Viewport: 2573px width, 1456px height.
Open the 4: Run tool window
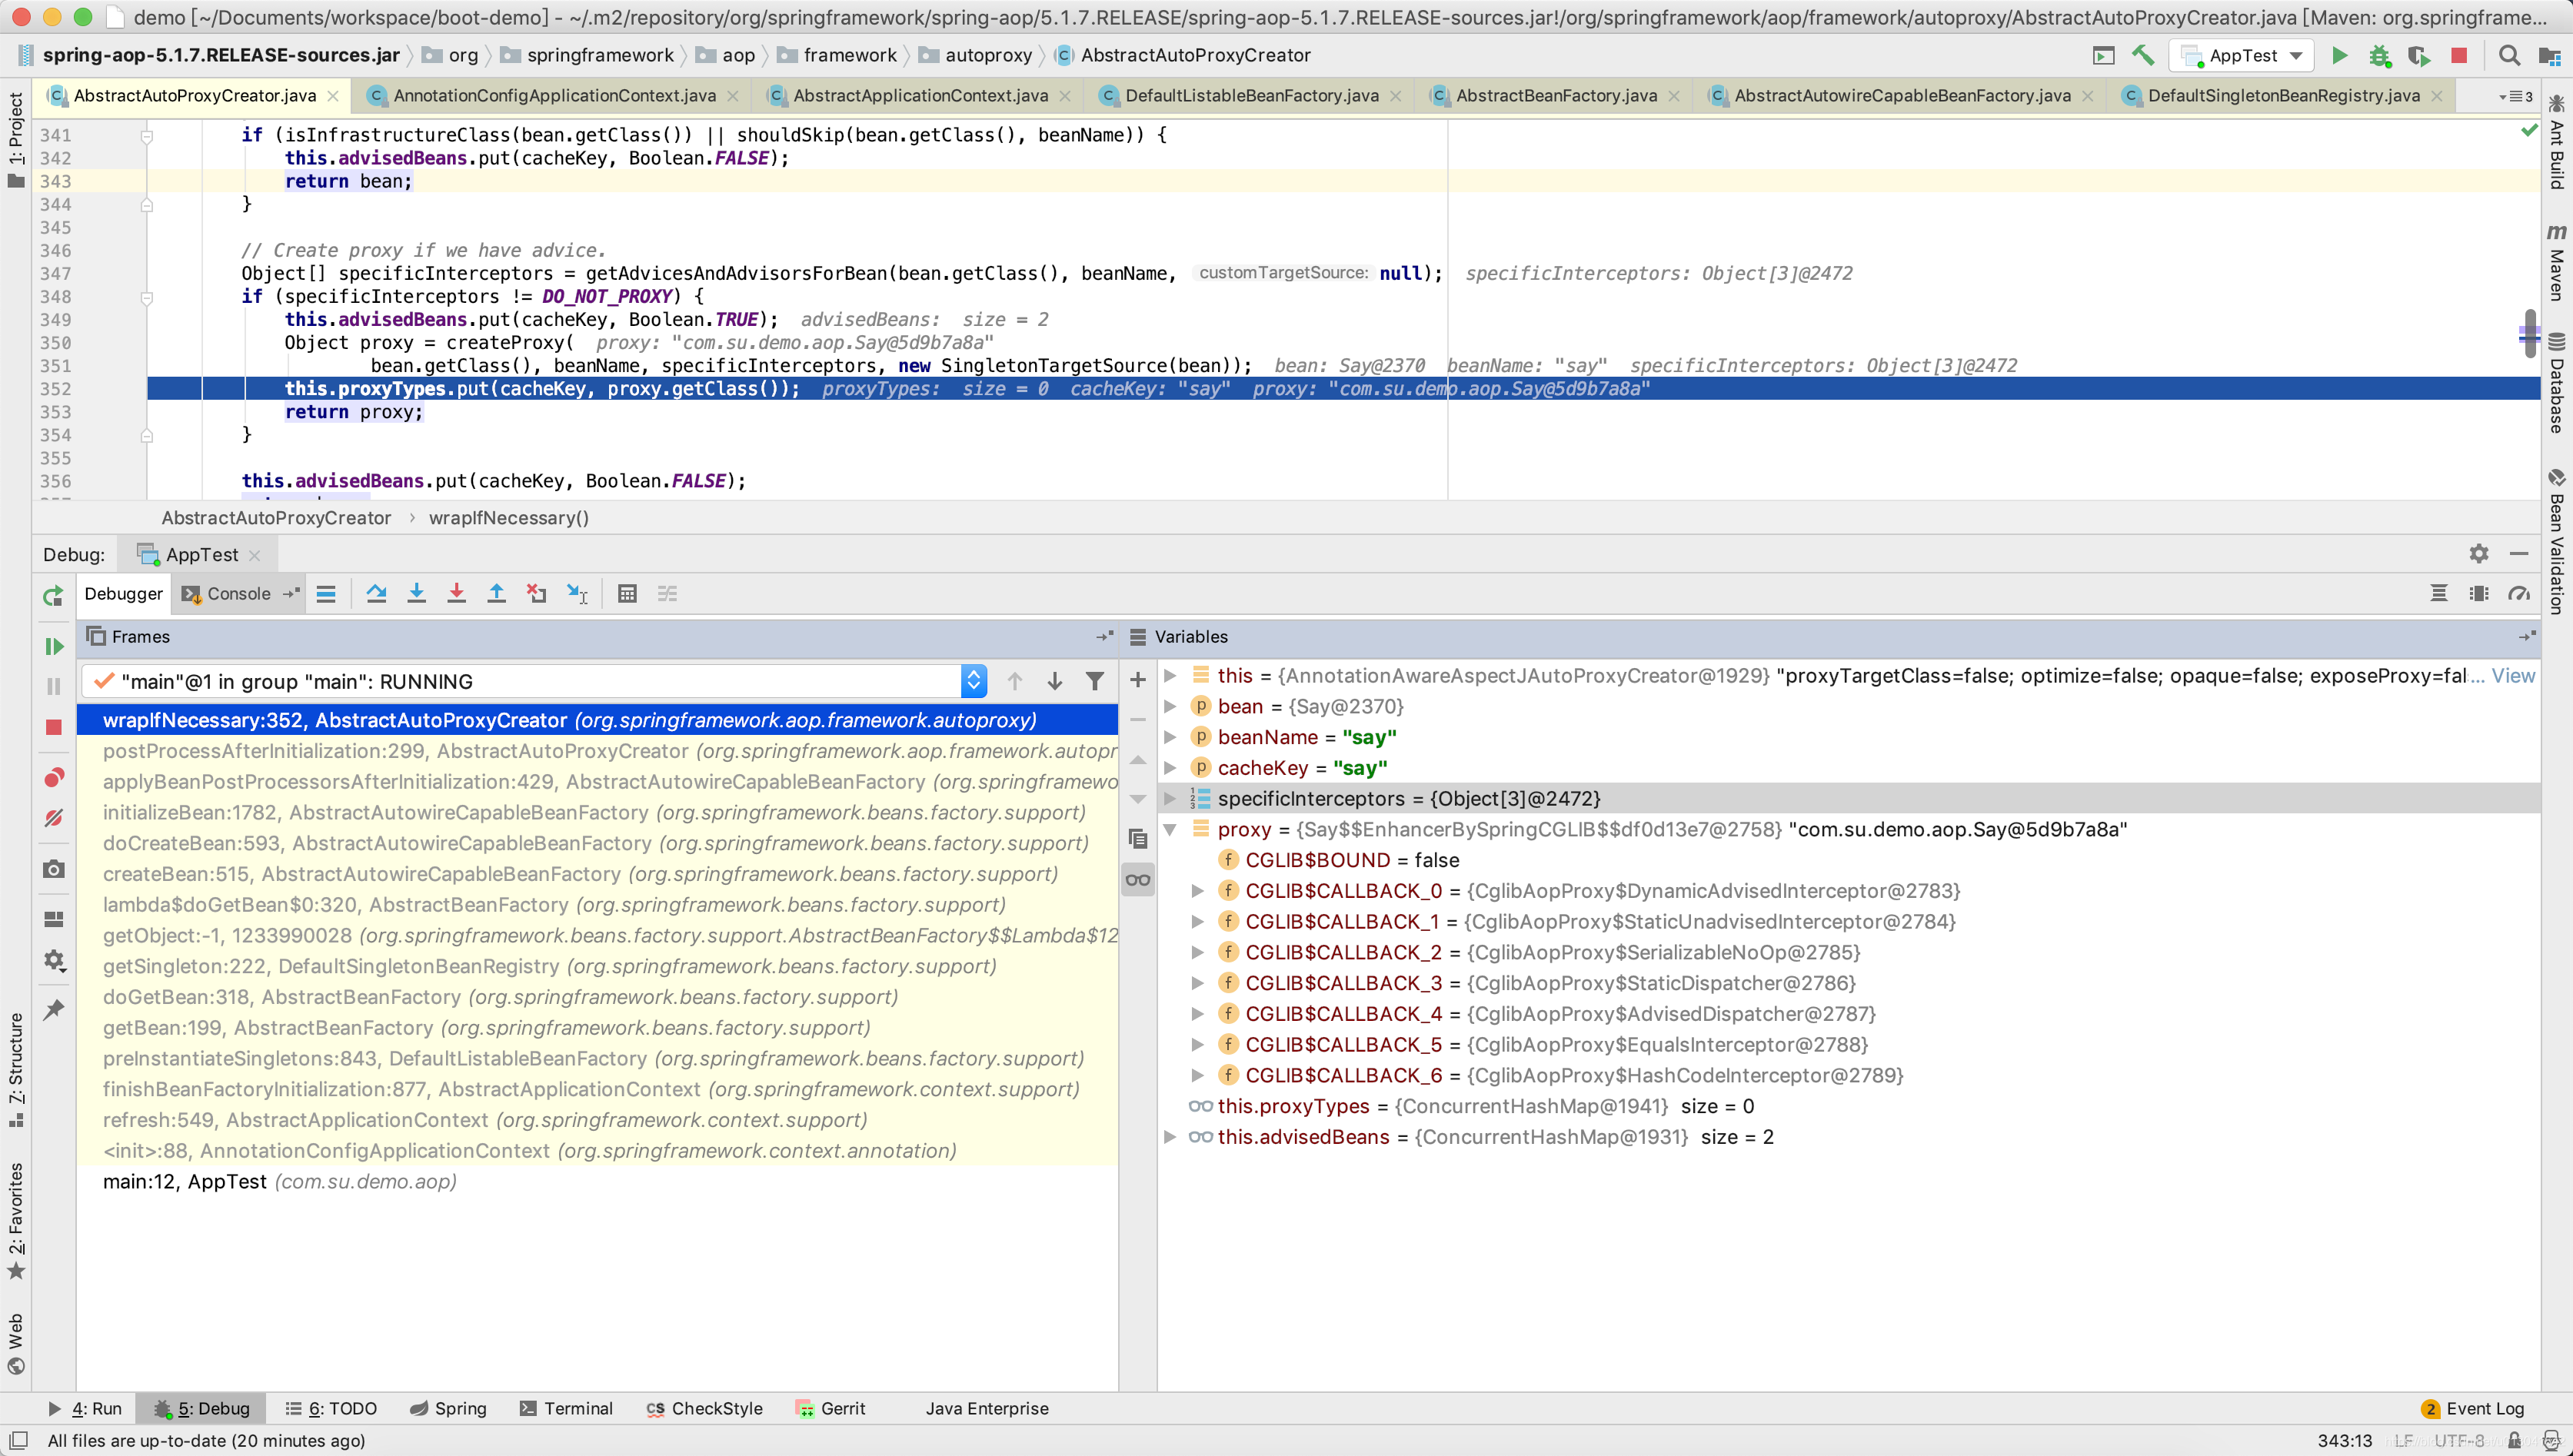click(85, 1409)
